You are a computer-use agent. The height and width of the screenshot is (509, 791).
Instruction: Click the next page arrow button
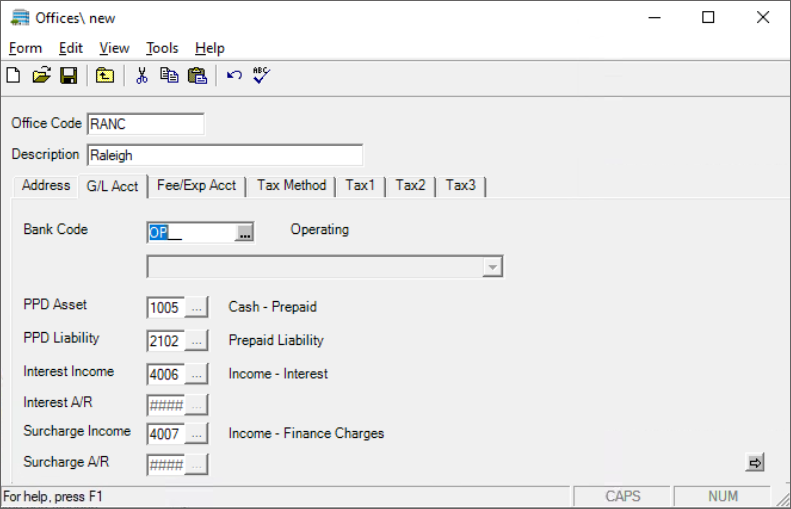click(x=755, y=462)
